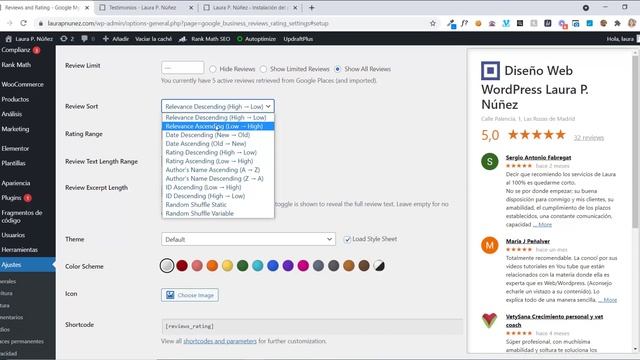Pick the black and white split swatch
This screenshot has height=360, width=640.
coord(379,266)
